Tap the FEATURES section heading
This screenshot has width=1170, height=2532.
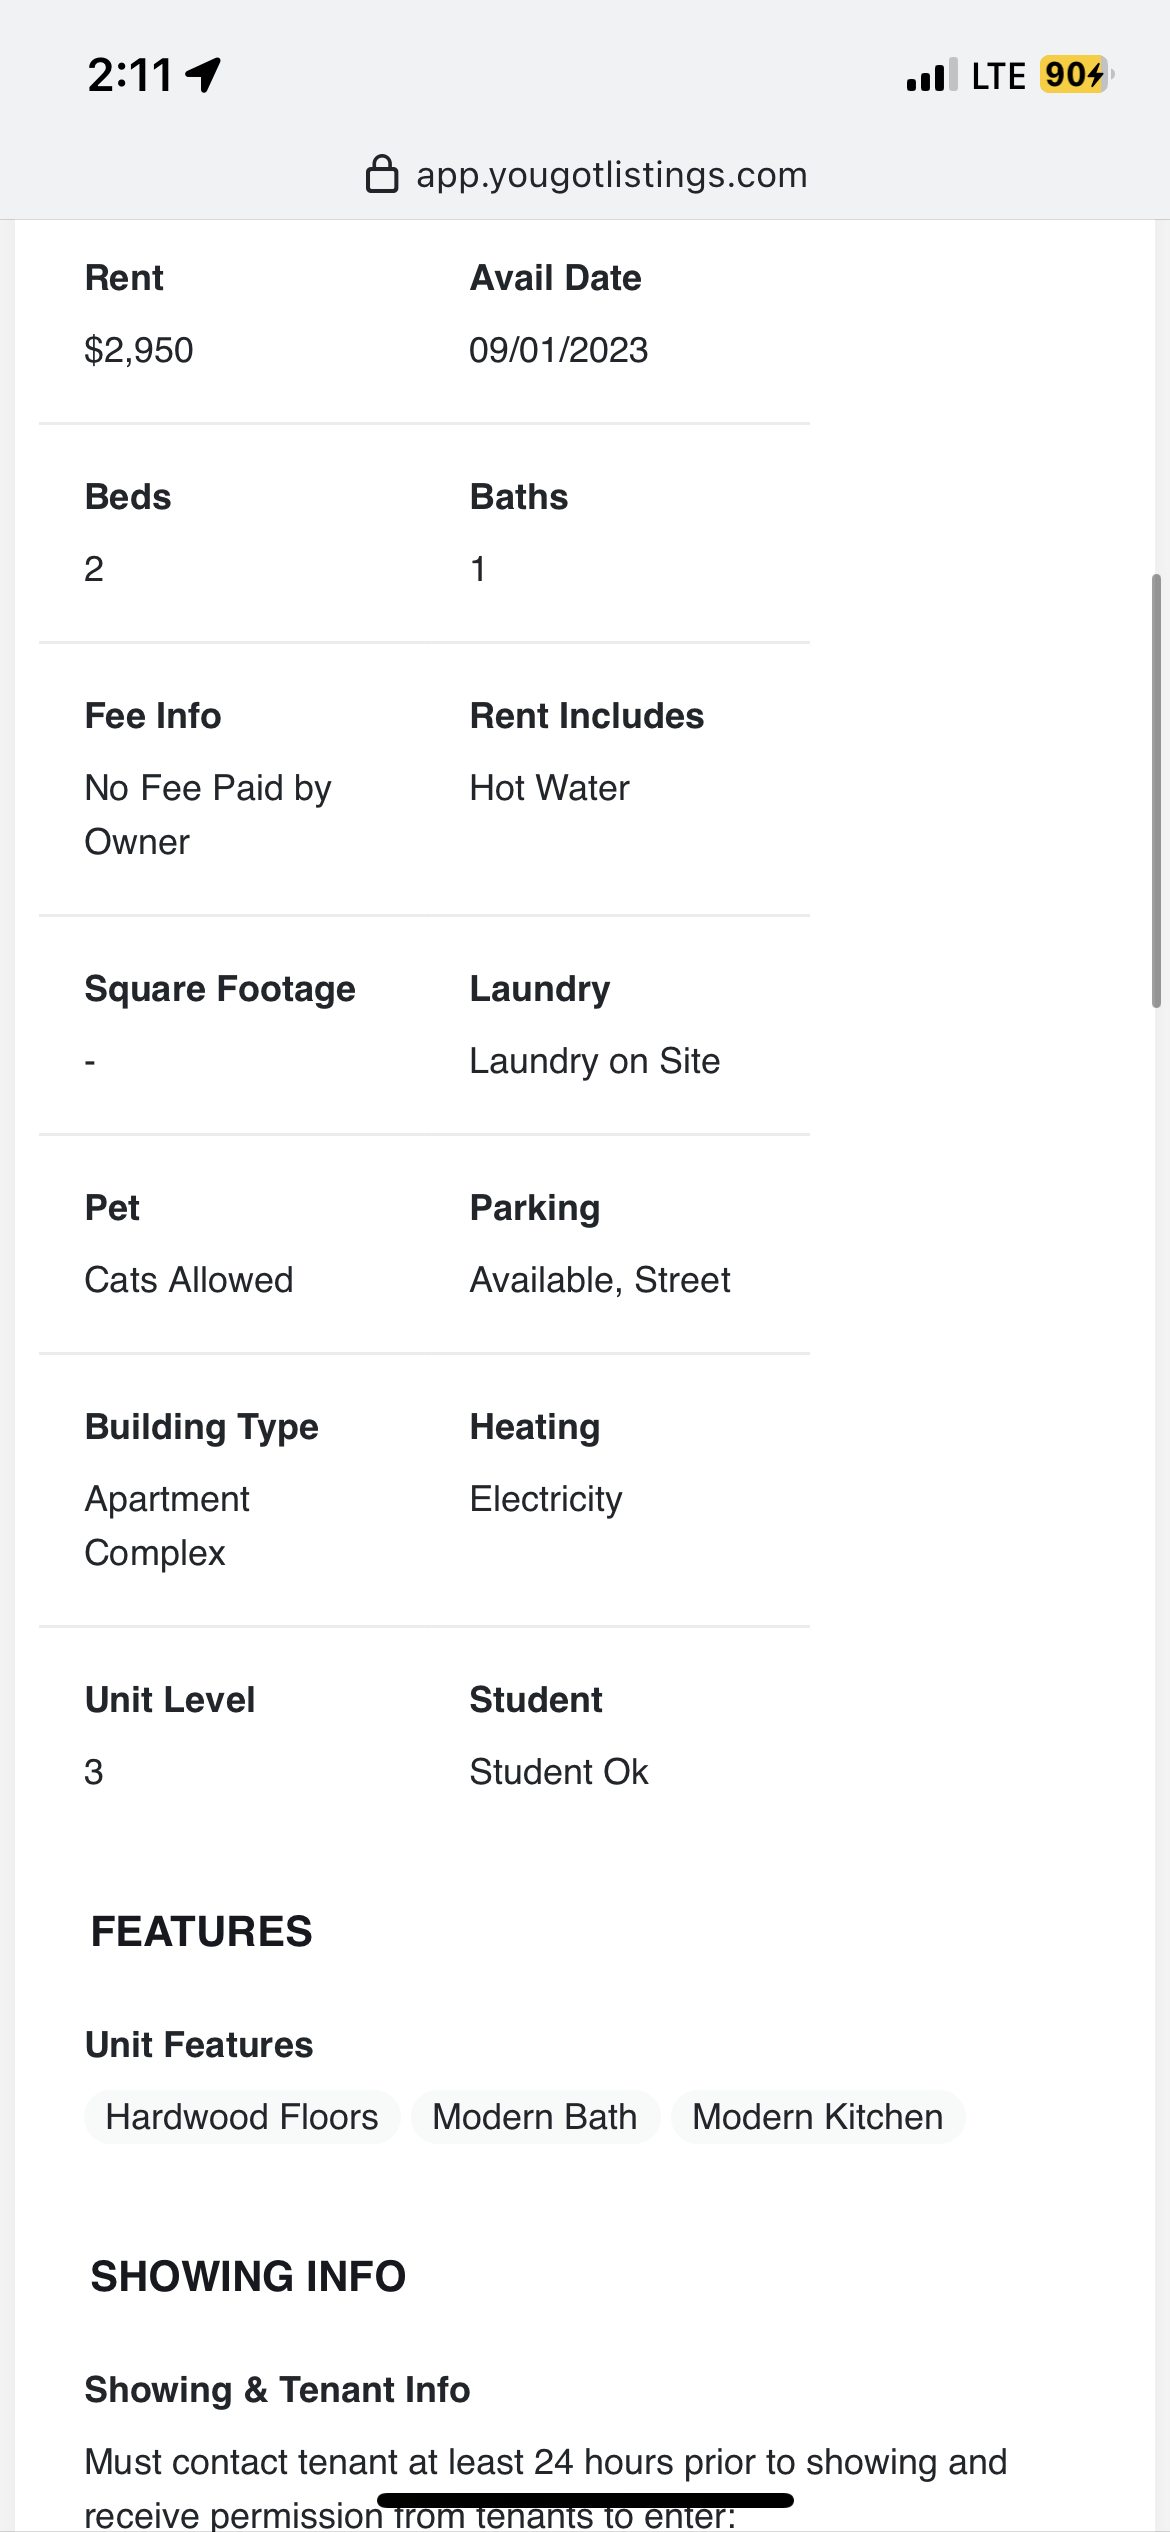pos(202,1931)
